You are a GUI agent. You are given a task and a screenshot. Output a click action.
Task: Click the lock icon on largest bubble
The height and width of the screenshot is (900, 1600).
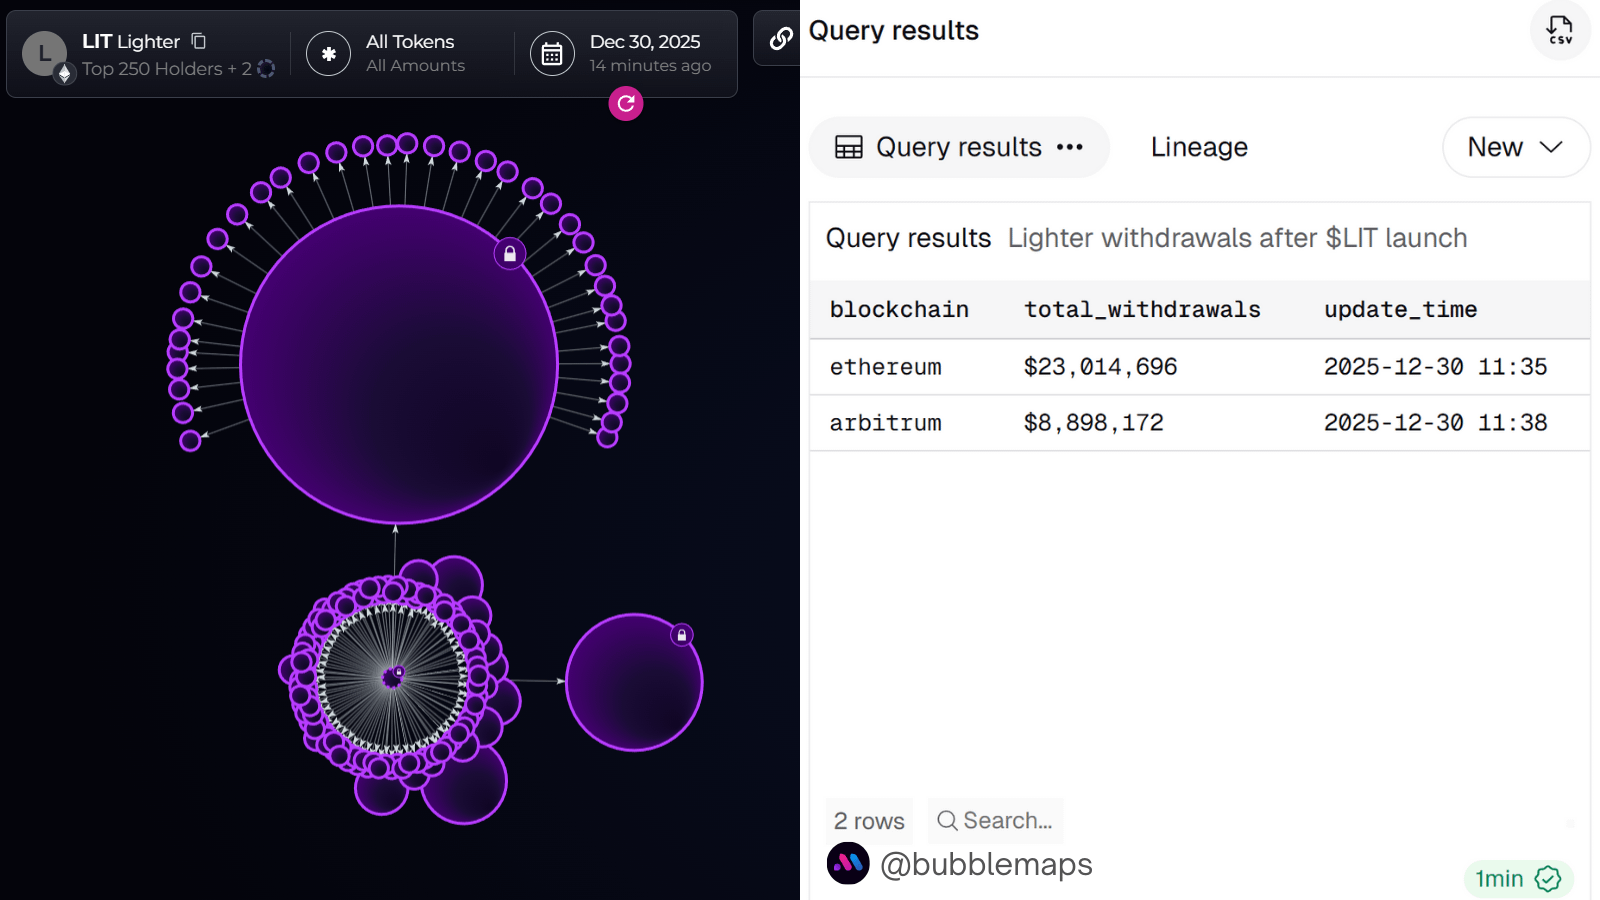510,254
